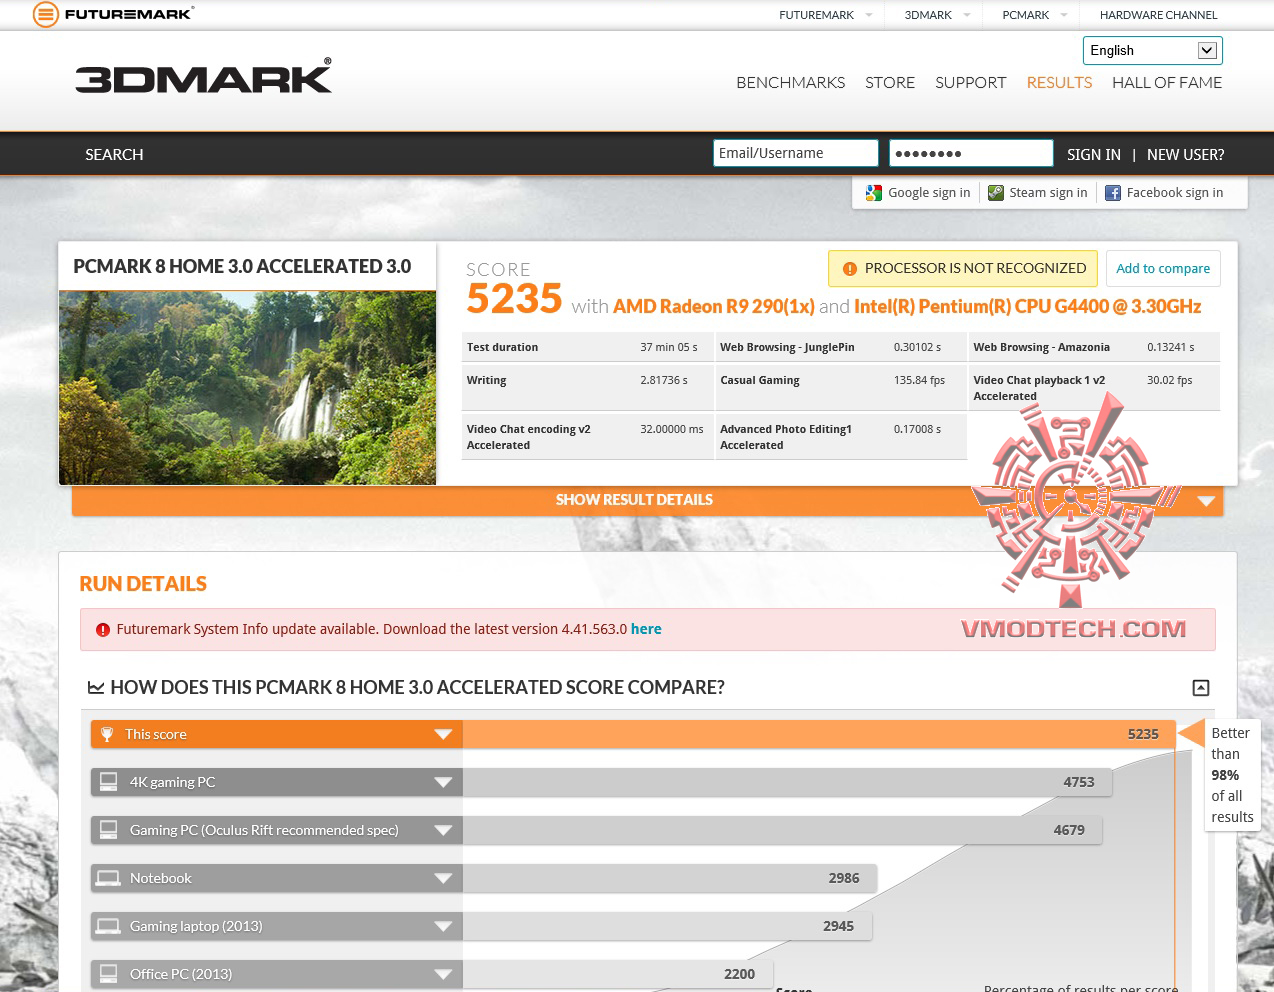Click the PROCESSOR IS NOT RECOGNIZED notice
This screenshot has width=1274, height=992.
coord(962,268)
